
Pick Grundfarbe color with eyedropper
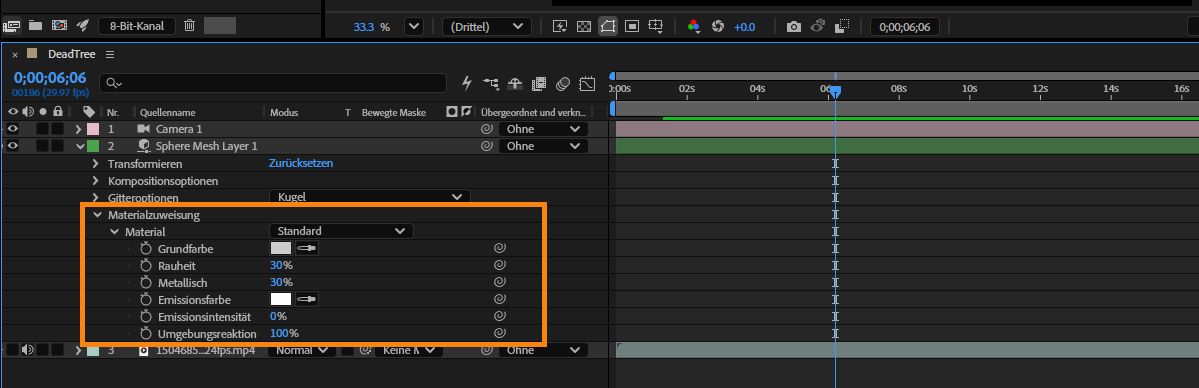click(x=307, y=248)
